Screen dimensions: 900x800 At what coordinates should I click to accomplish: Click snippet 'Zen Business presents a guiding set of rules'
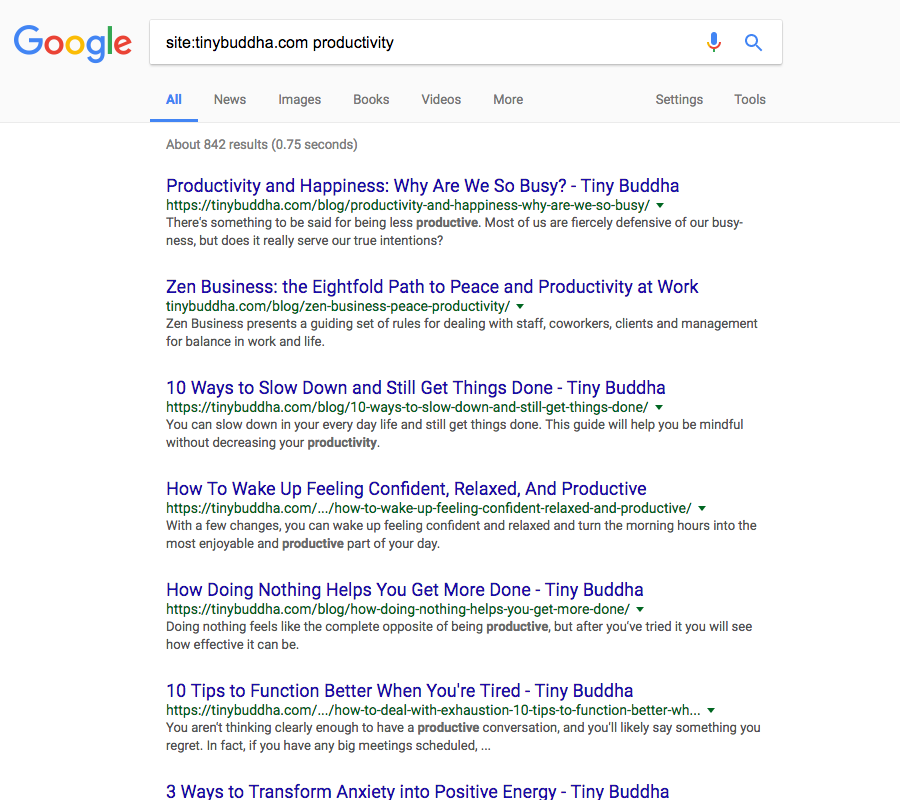[x=462, y=332]
